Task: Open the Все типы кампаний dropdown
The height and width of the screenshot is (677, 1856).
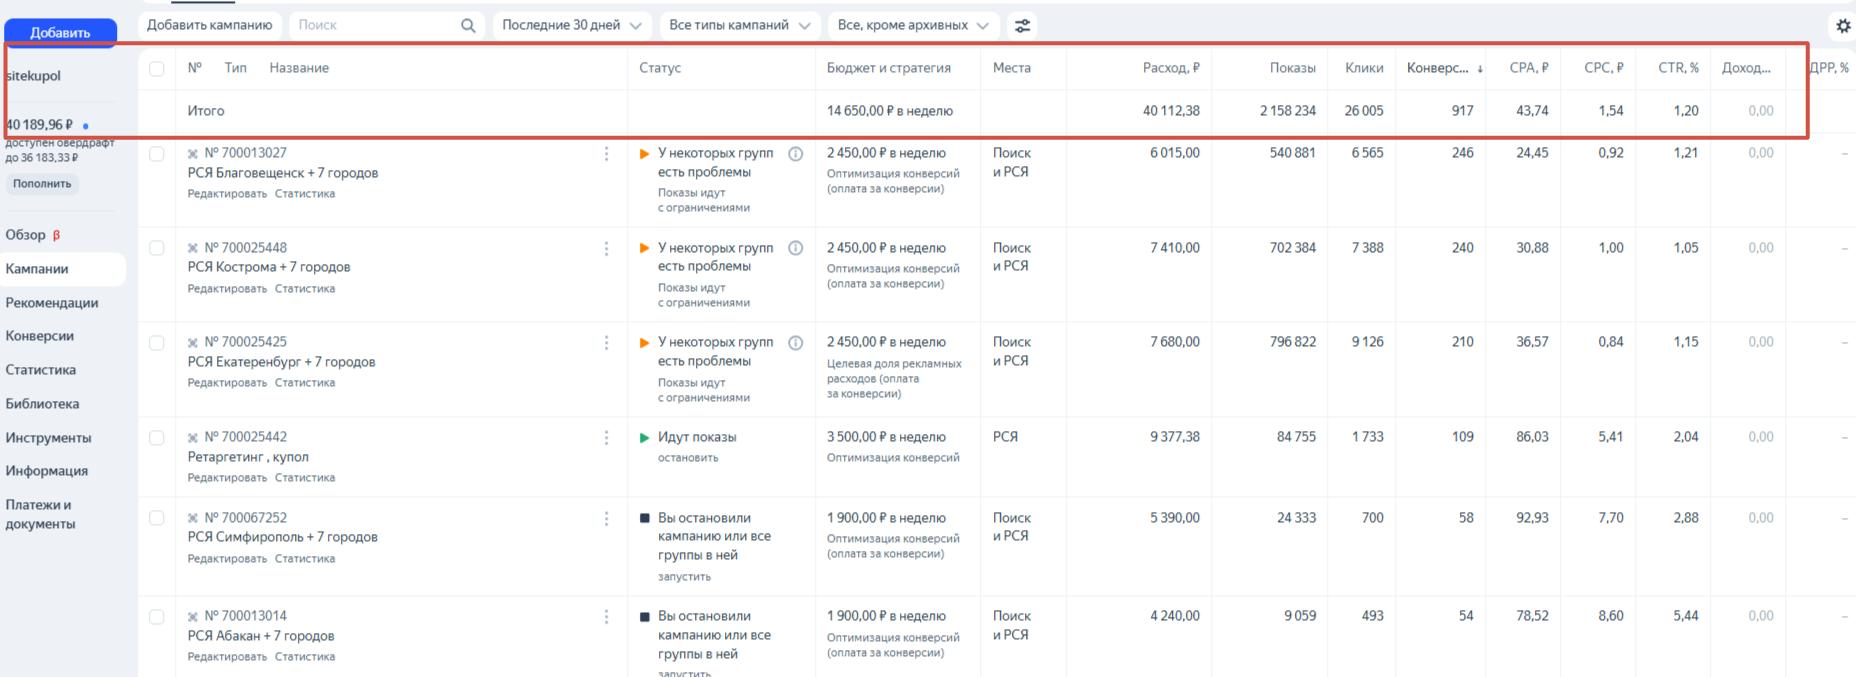Action: (740, 25)
